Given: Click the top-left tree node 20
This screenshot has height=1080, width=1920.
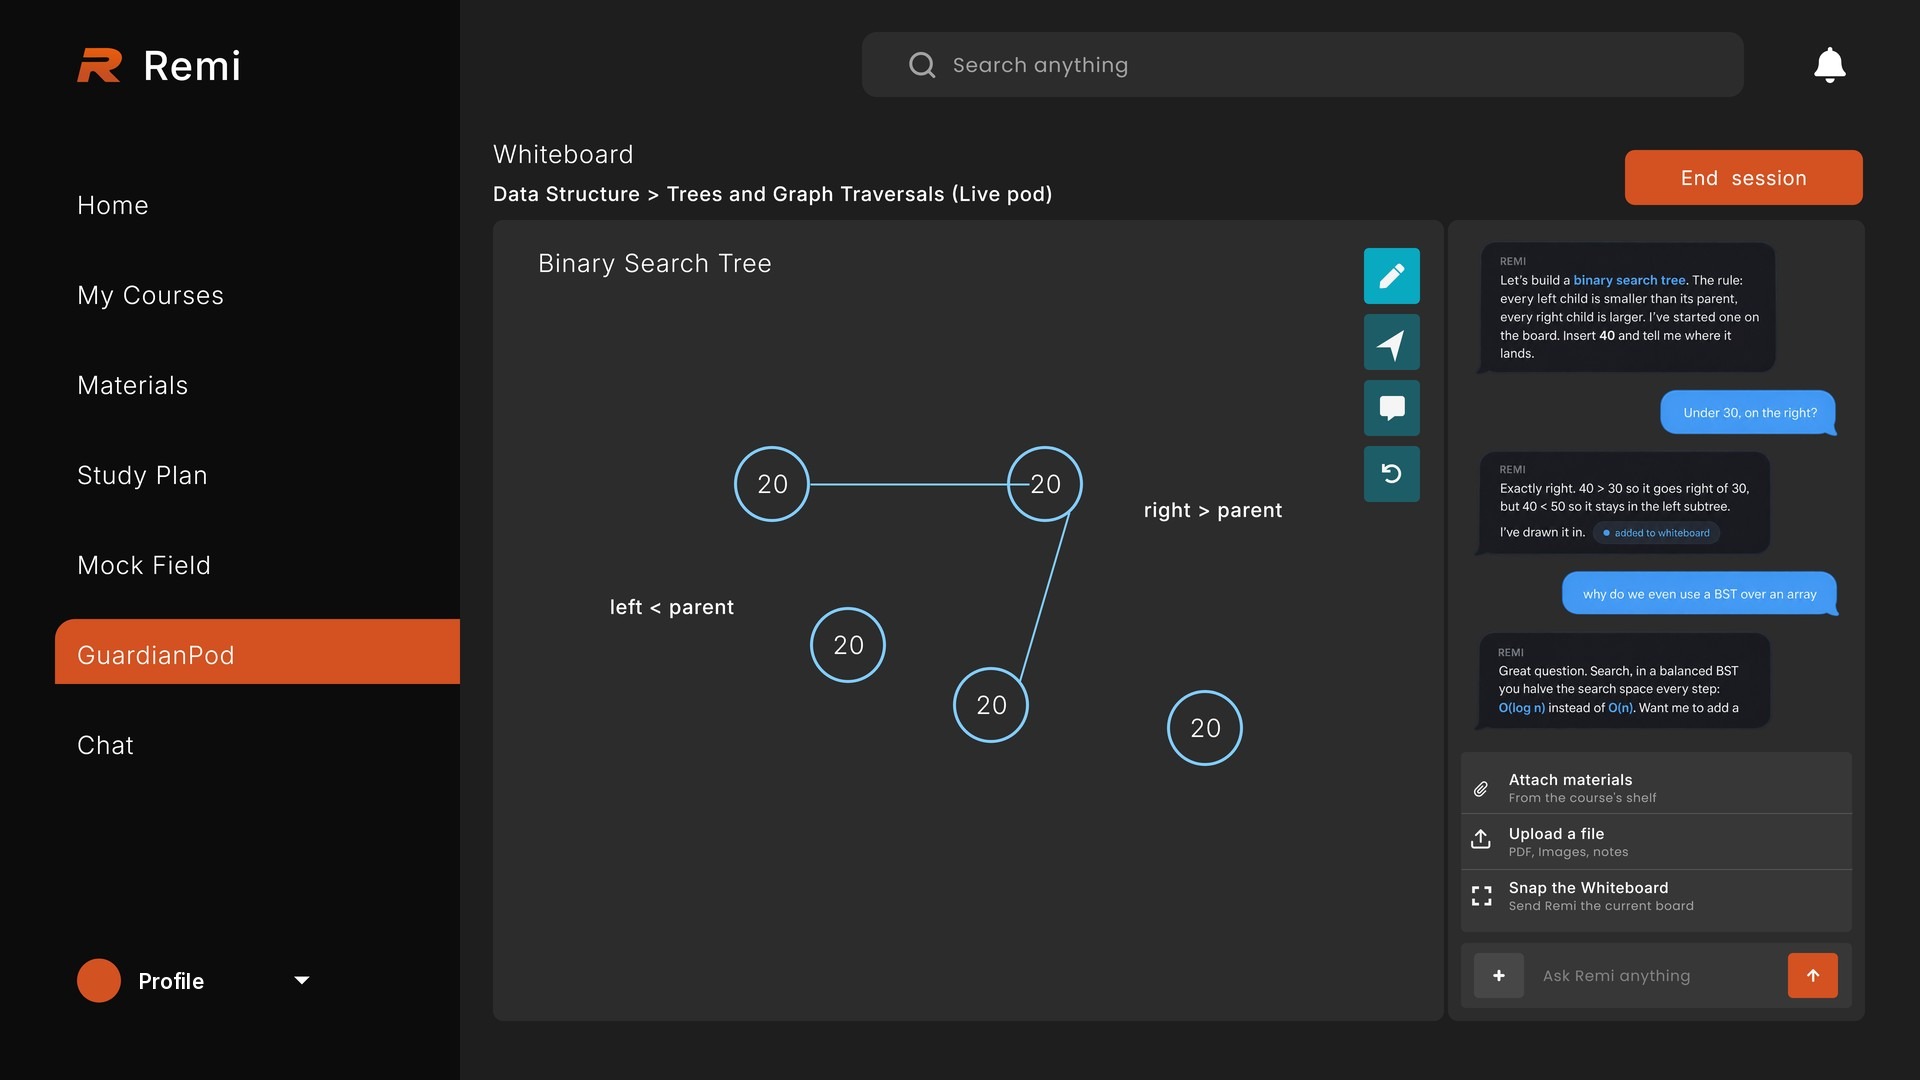Looking at the screenshot, I should pos(772,484).
